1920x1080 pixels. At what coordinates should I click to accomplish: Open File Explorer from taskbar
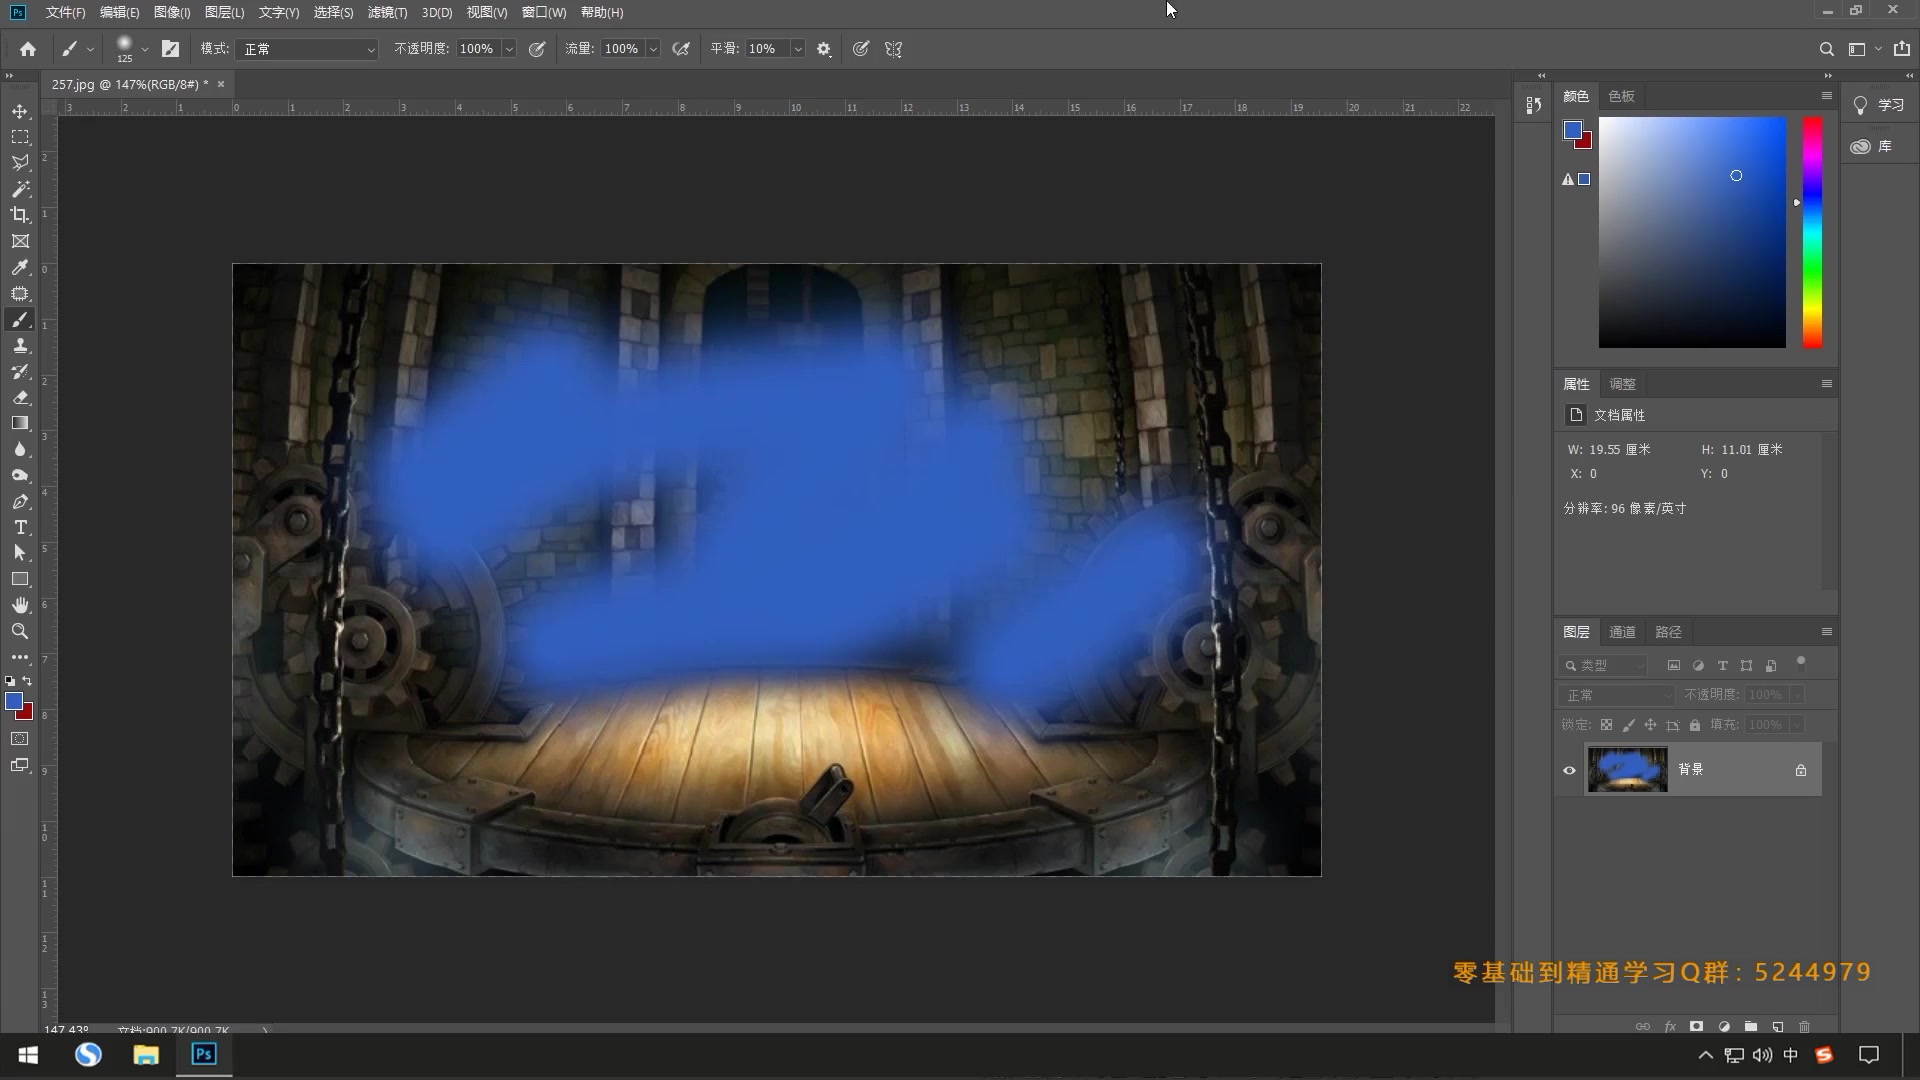pyautogui.click(x=146, y=1055)
